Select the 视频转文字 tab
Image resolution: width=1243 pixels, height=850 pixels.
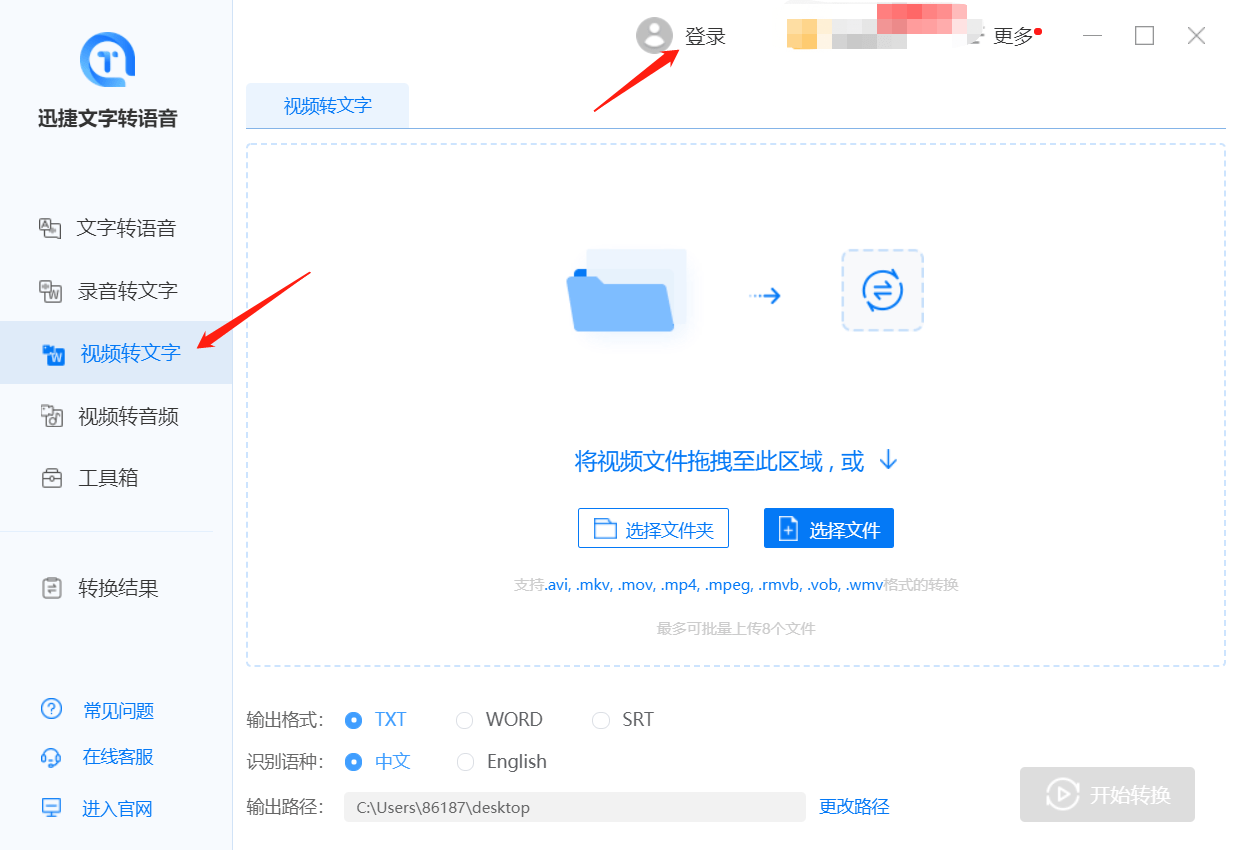click(327, 106)
